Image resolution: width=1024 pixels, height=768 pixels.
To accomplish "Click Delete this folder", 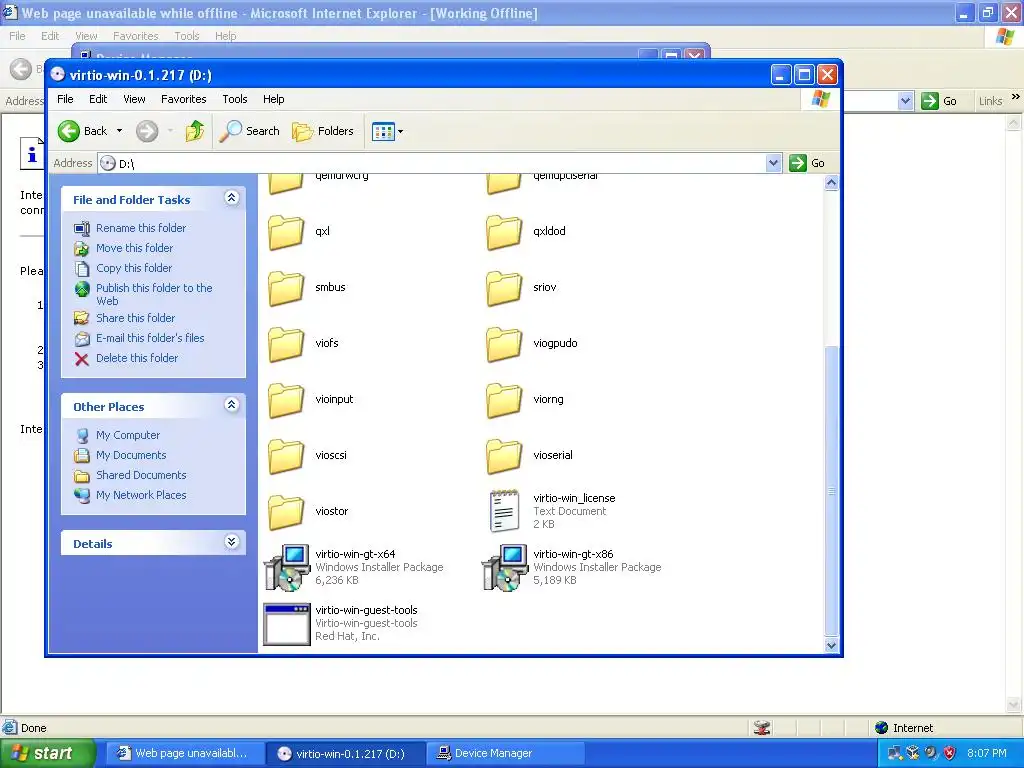I will (136, 359).
